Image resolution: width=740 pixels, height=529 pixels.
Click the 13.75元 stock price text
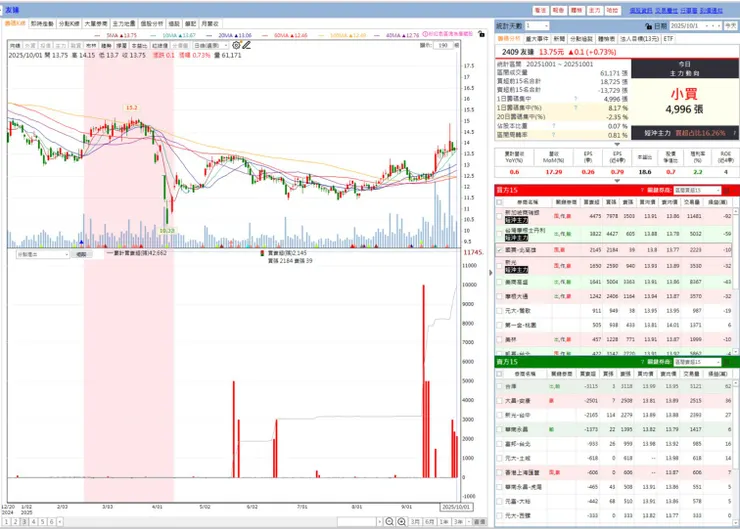click(551, 52)
